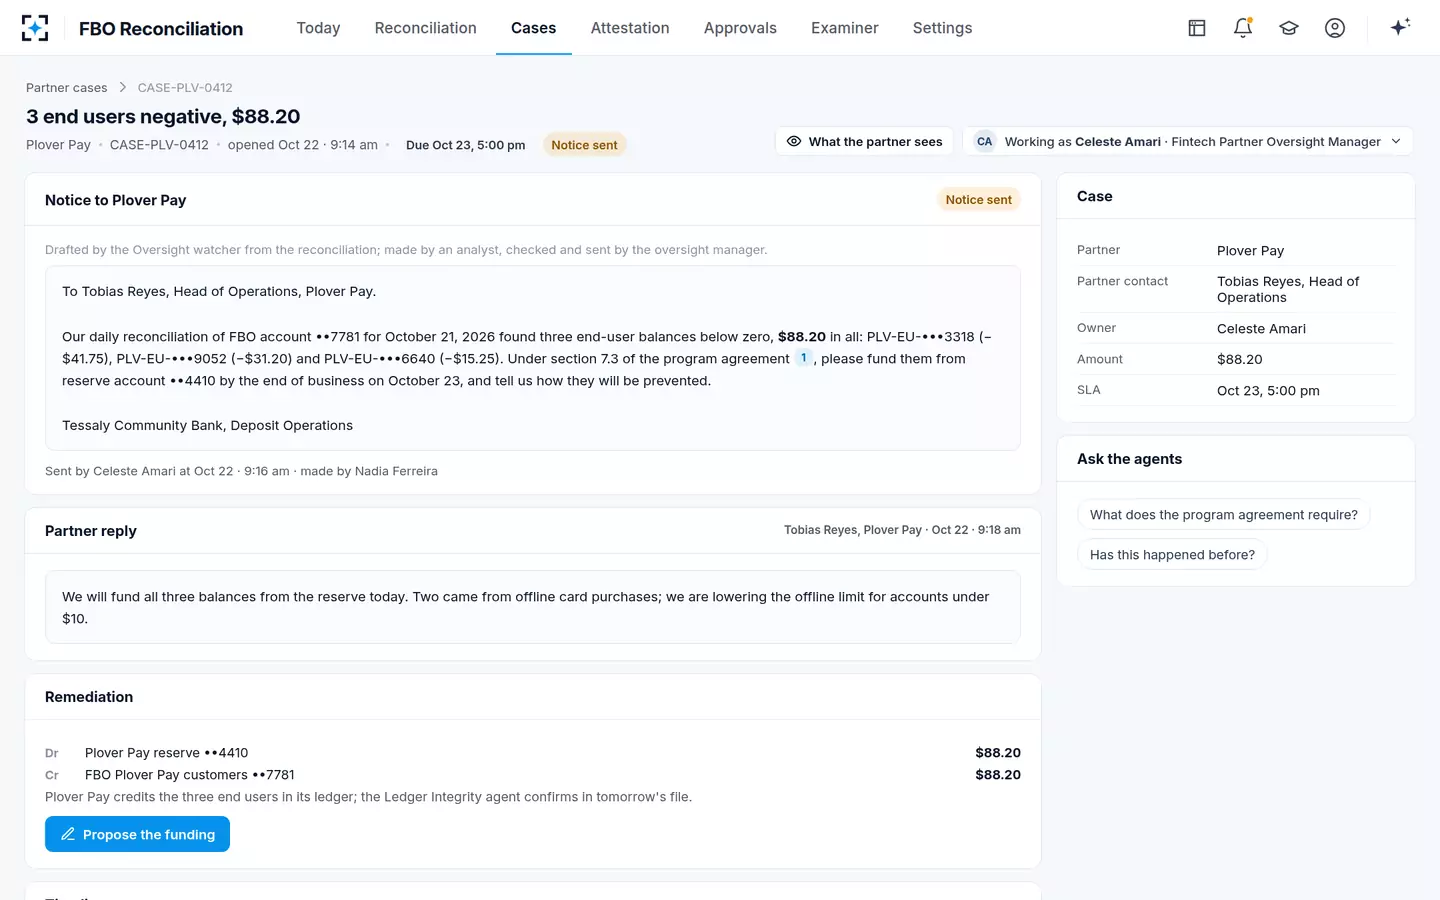The height and width of the screenshot is (900, 1440).
Task: Toggle What the partner sees view
Action: (864, 141)
